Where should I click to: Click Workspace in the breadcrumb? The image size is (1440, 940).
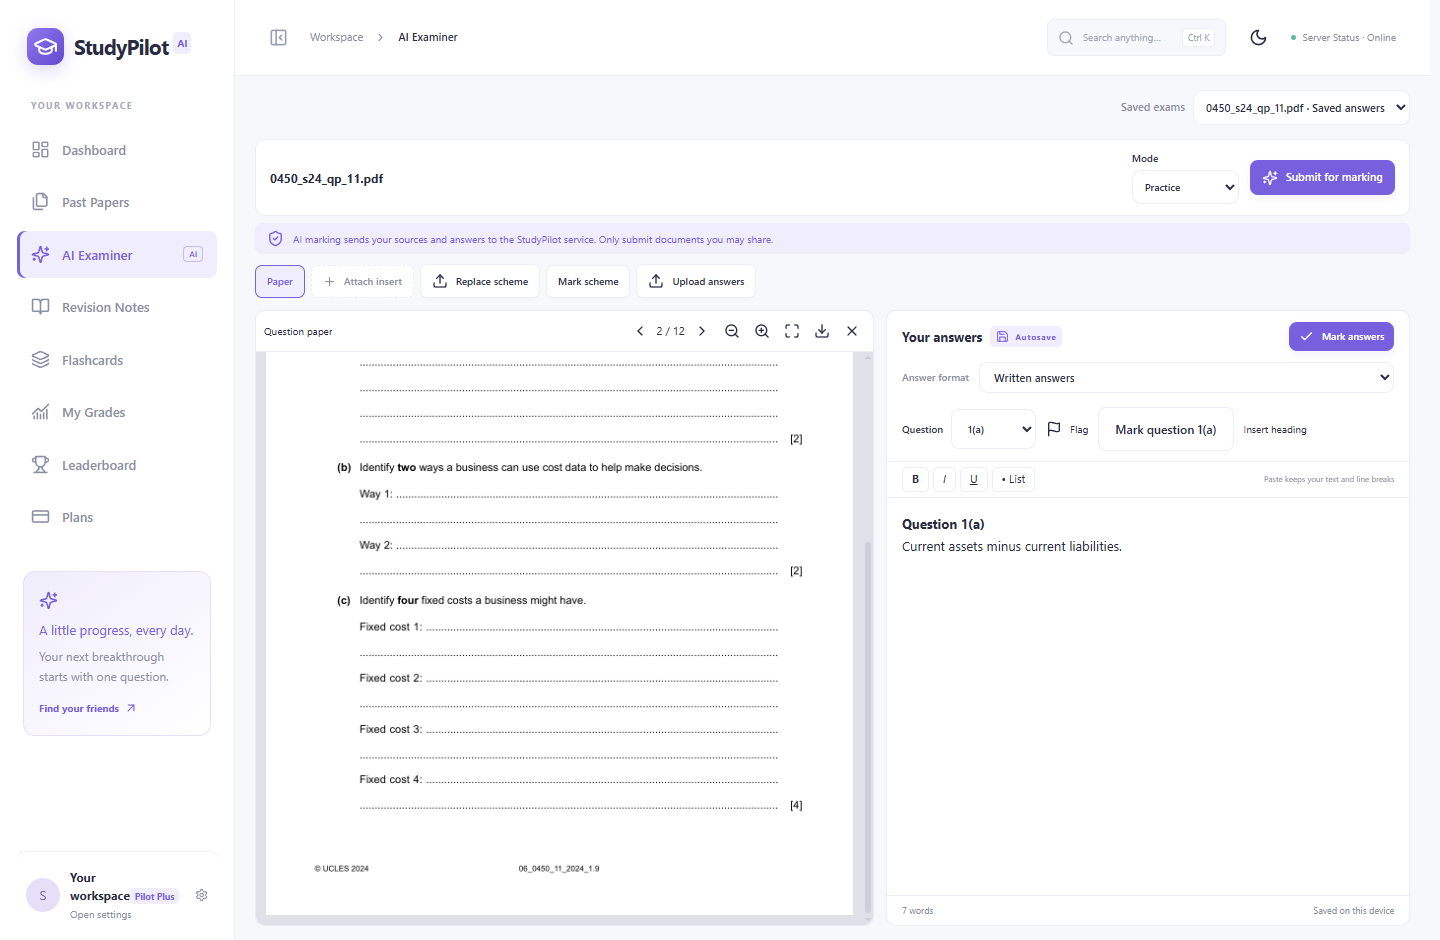point(336,38)
